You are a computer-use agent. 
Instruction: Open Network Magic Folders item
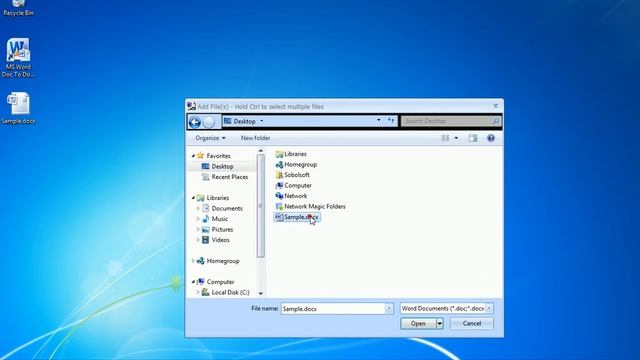point(310,207)
